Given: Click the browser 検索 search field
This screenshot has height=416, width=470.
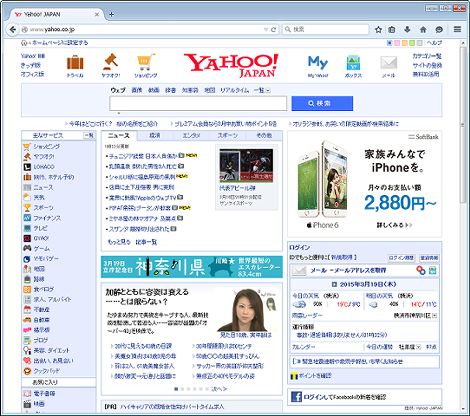Looking at the screenshot, I should click(x=326, y=29).
